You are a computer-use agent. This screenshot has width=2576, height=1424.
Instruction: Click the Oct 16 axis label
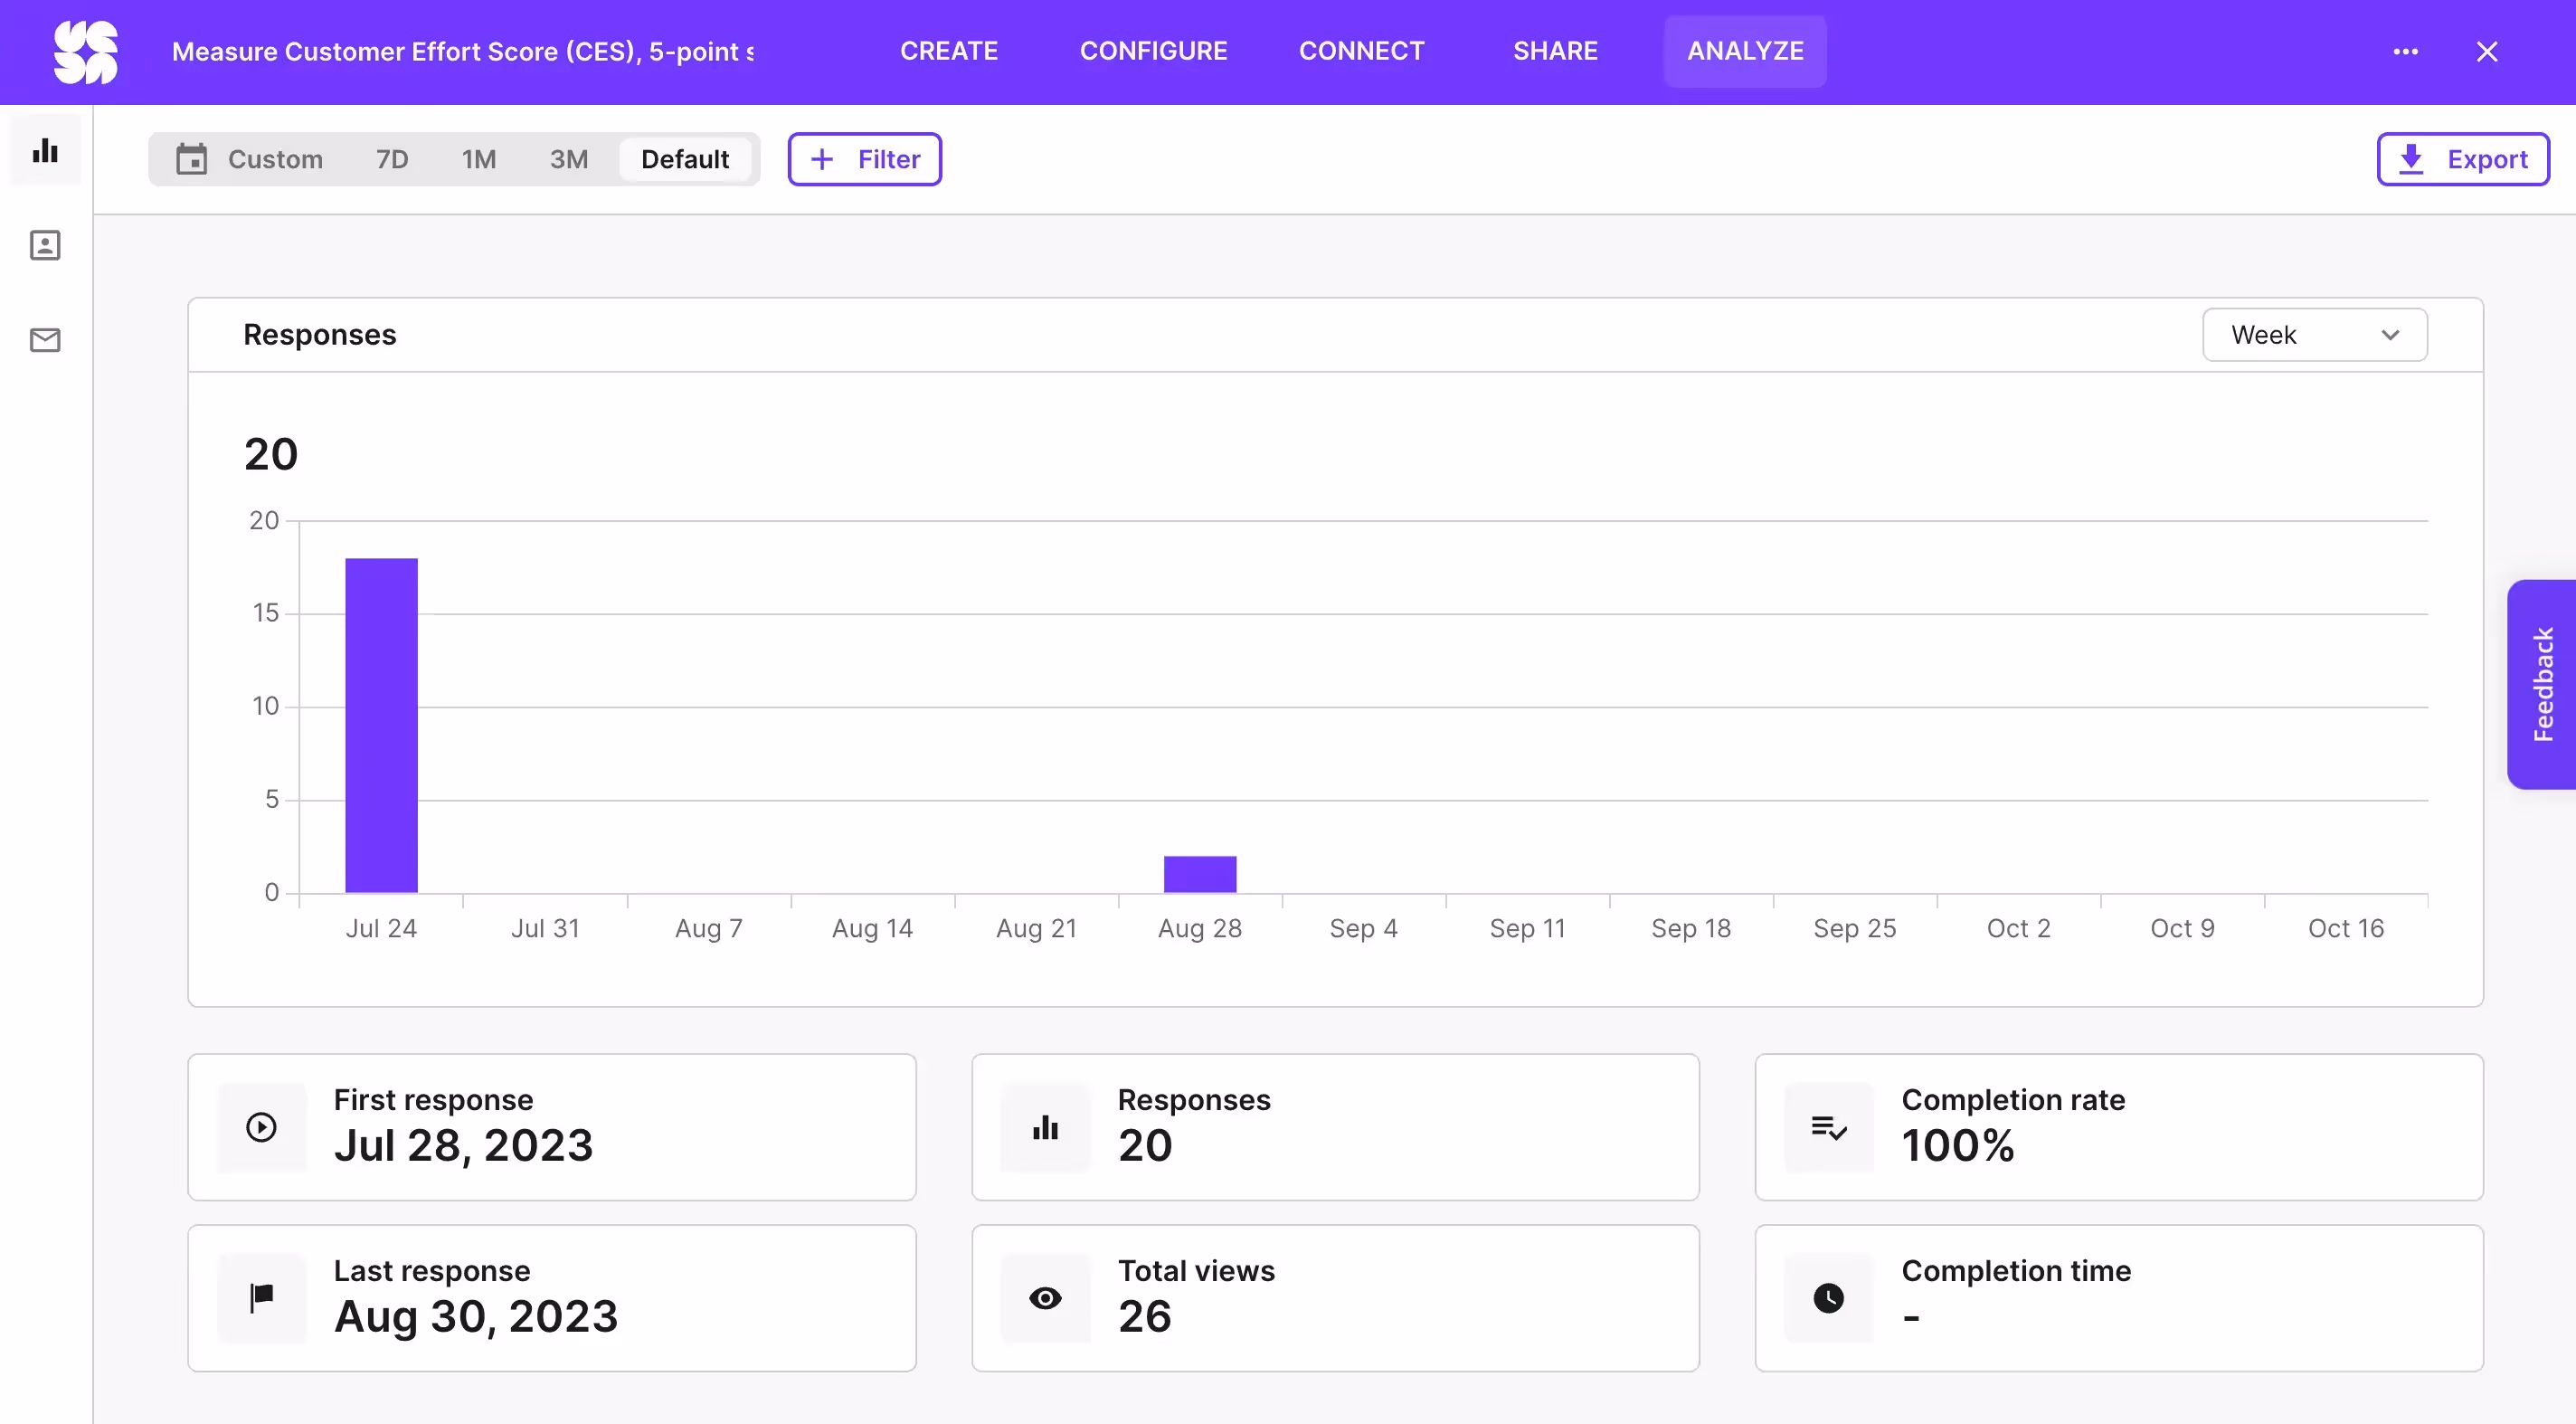coord(2345,929)
